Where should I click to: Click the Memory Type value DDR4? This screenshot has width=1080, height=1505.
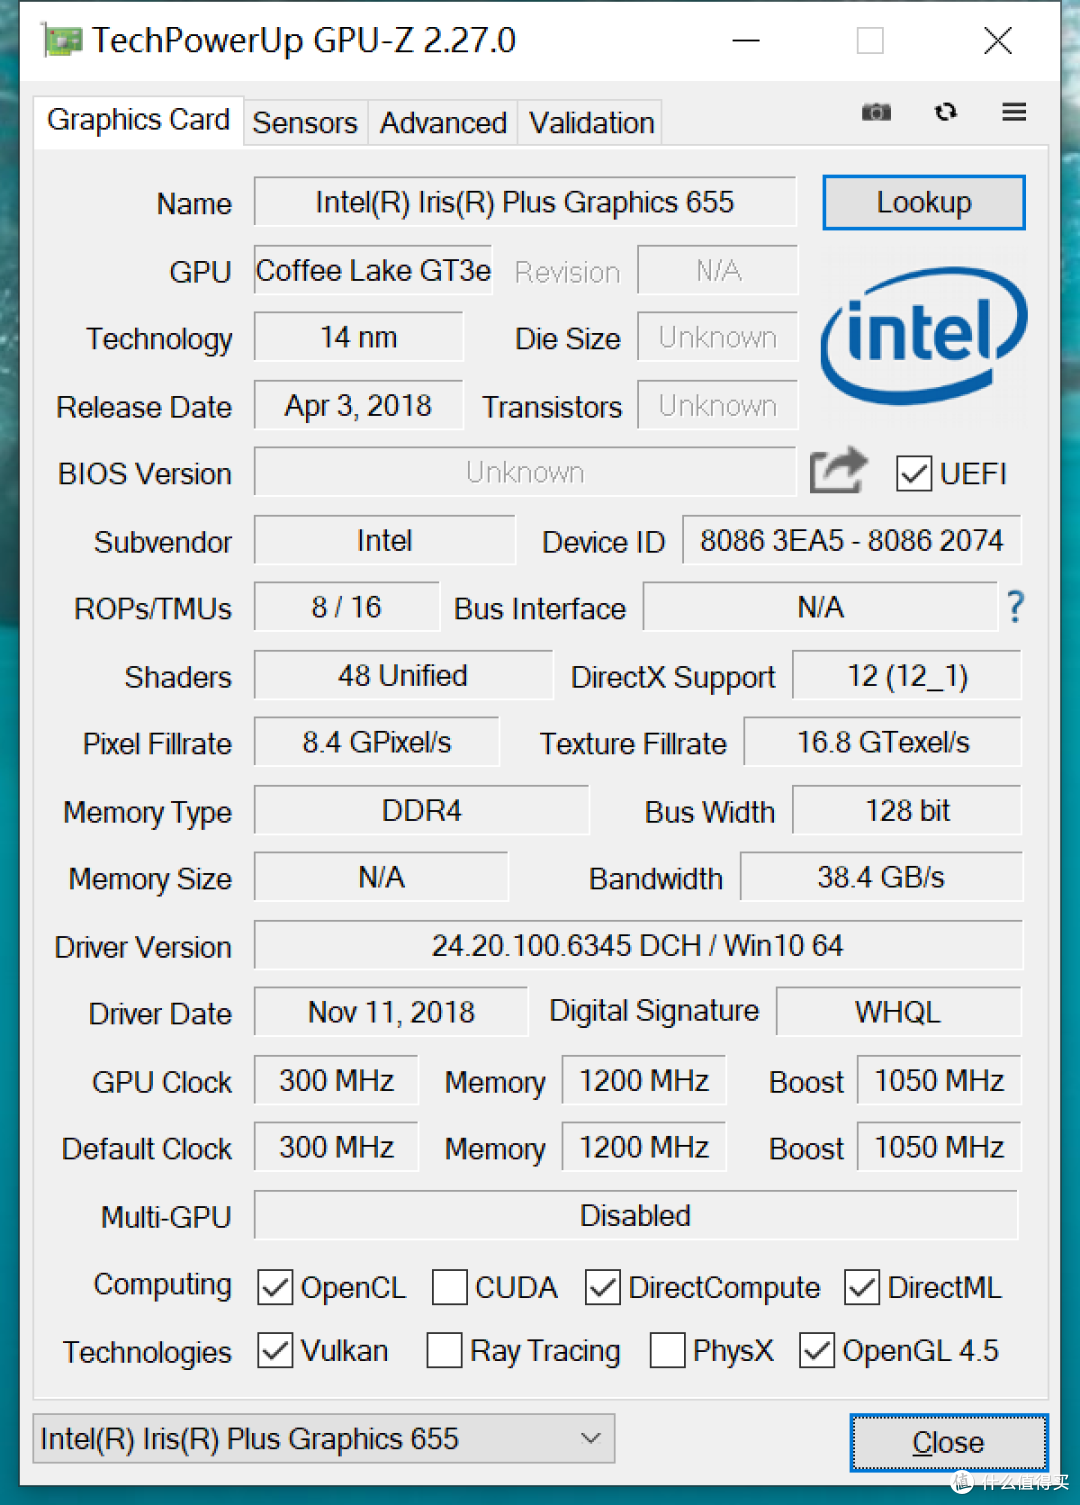(422, 810)
